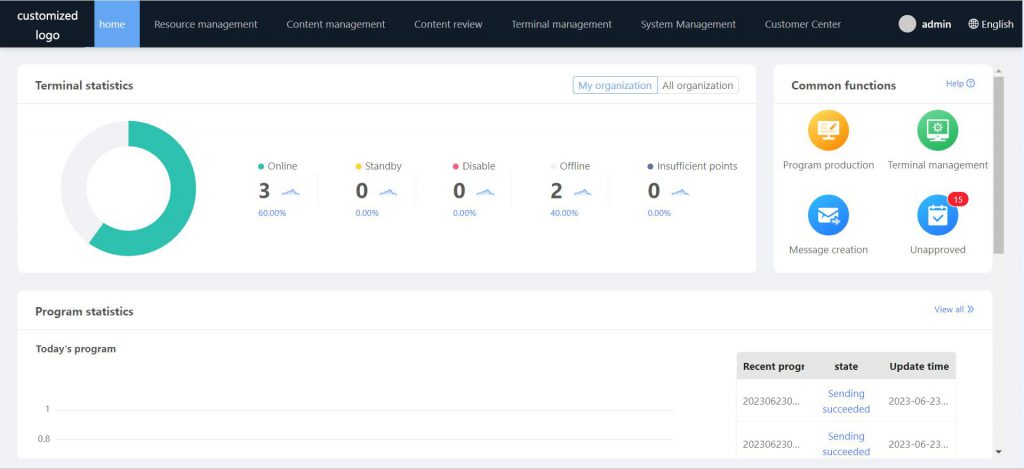Open the Unapproved items icon
Viewport: 1024px width, 469px height.
937,215
